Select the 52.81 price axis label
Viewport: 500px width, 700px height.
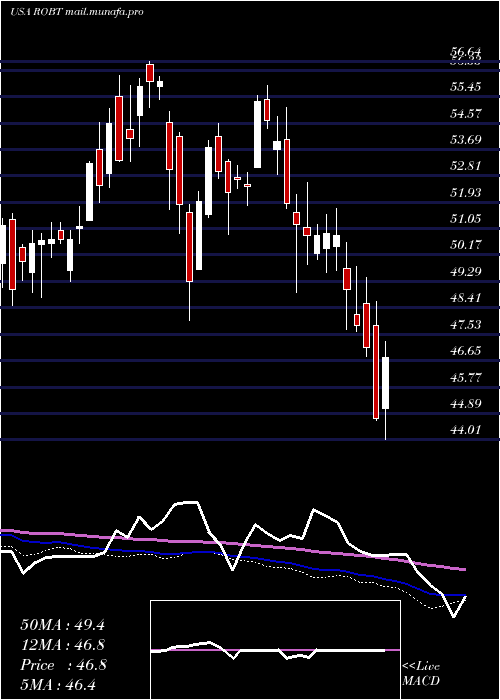(x=466, y=166)
